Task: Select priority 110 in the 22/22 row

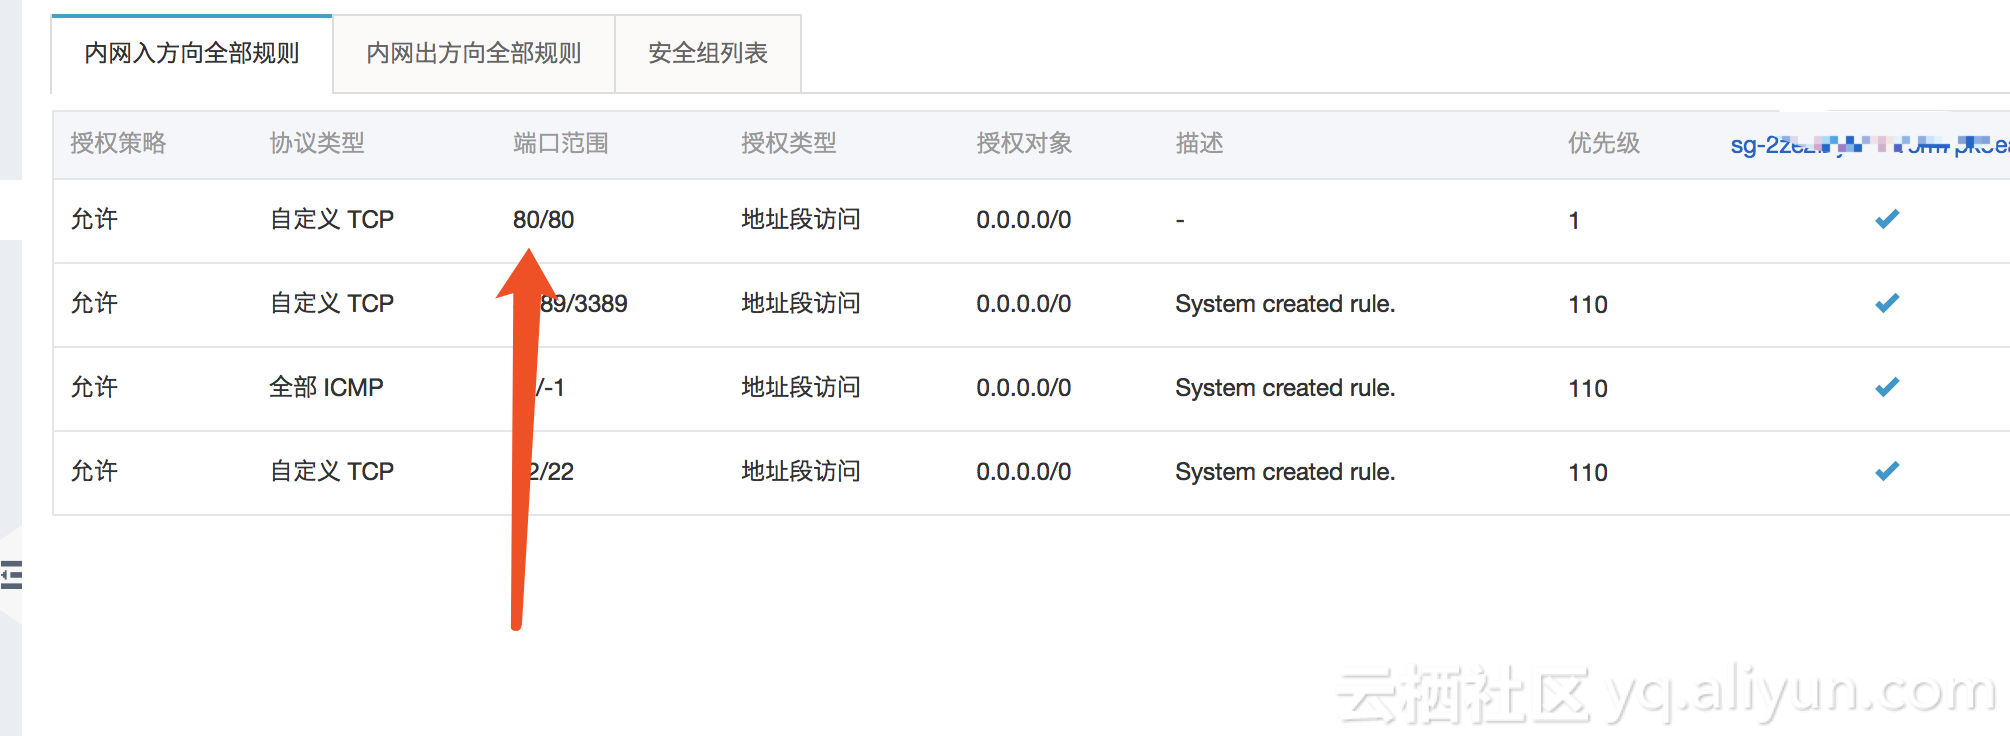Action: [x=1588, y=473]
